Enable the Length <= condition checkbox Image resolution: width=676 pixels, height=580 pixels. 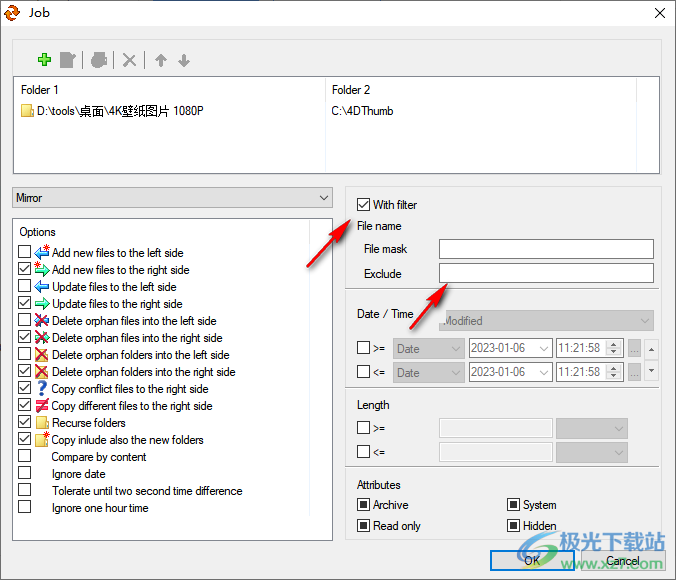tap(363, 452)
